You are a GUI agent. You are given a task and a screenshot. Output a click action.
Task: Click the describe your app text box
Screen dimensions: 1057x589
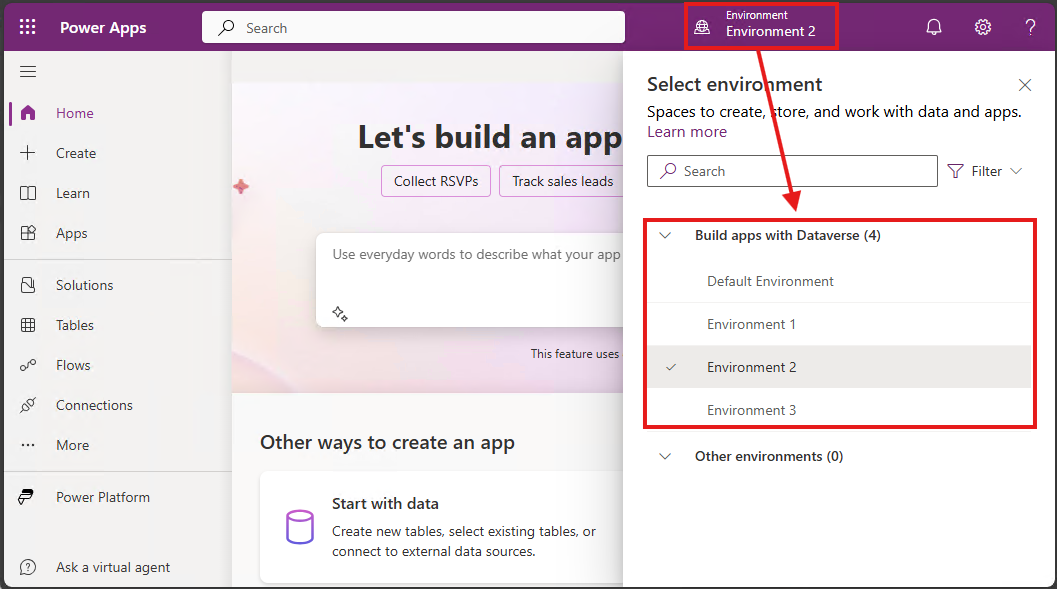[471, 280]
